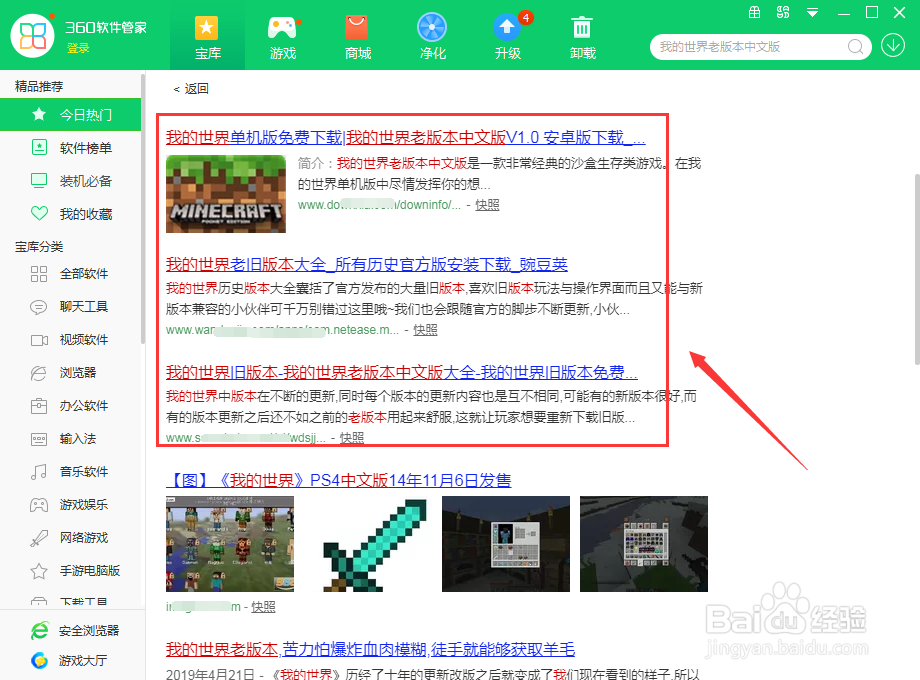Open the gift box icon in title bar
920x680 pixels.
pos(755,12)
